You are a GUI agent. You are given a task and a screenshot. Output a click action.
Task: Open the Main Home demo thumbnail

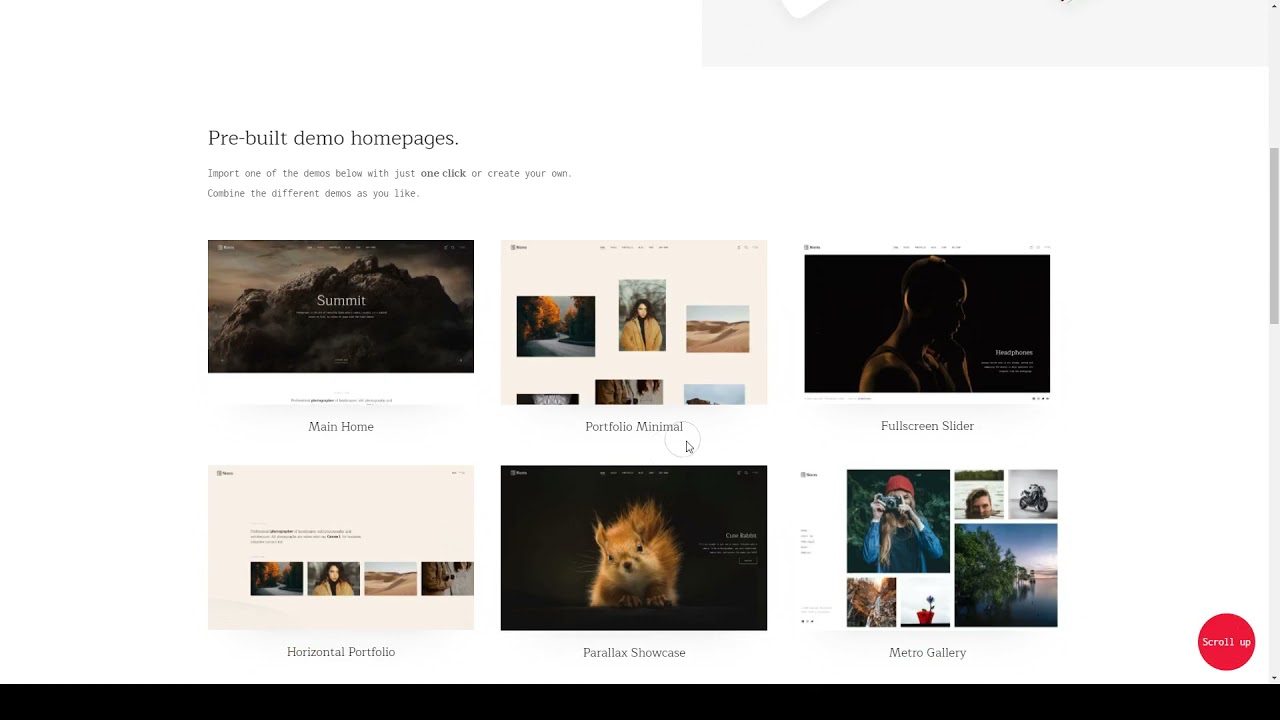pyautogui.click(x=341, y=322)
